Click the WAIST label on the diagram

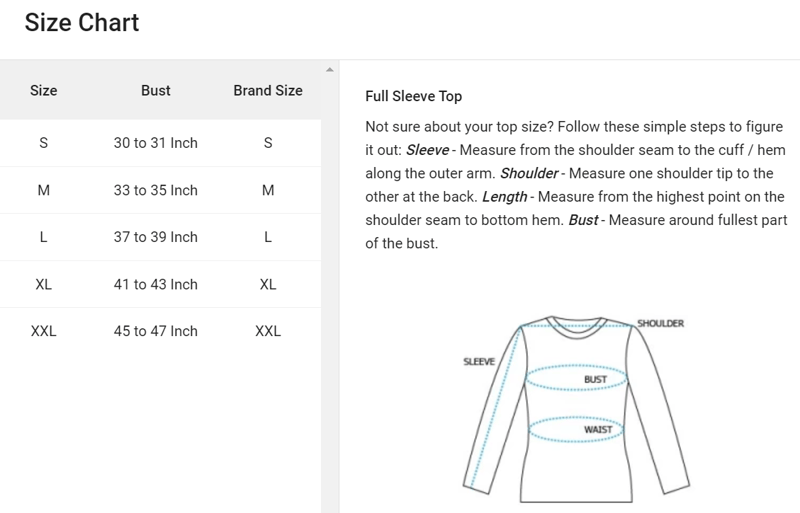[x=597, y=430]
